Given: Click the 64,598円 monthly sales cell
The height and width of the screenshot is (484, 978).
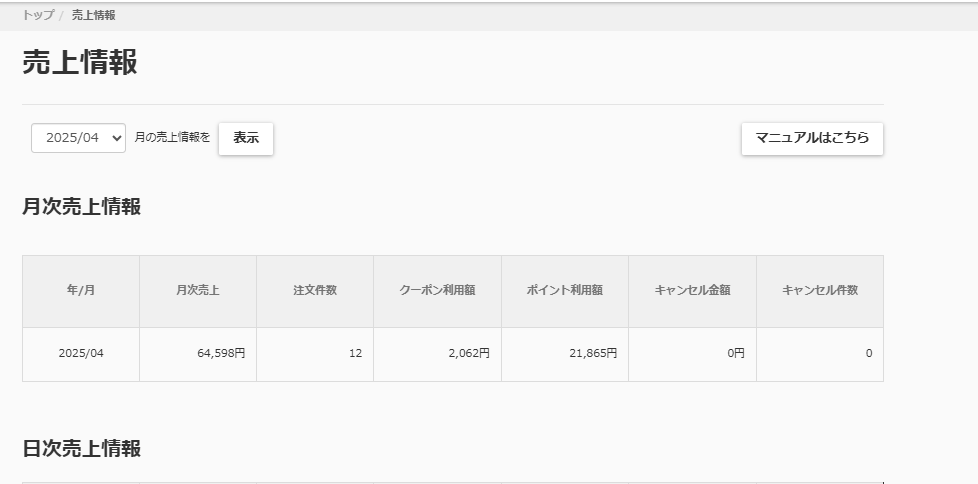Looking at the screenshot, I should coord(198,354).
